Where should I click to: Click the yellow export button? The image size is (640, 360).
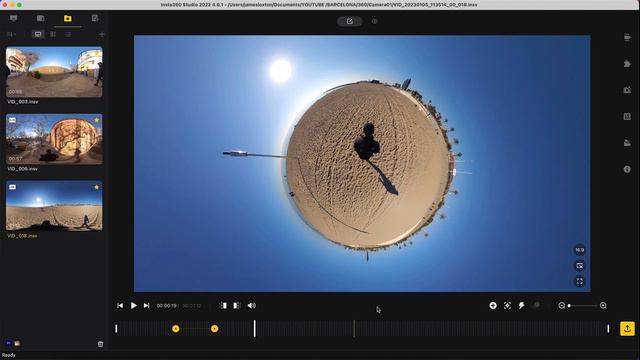tap(627, 329)
